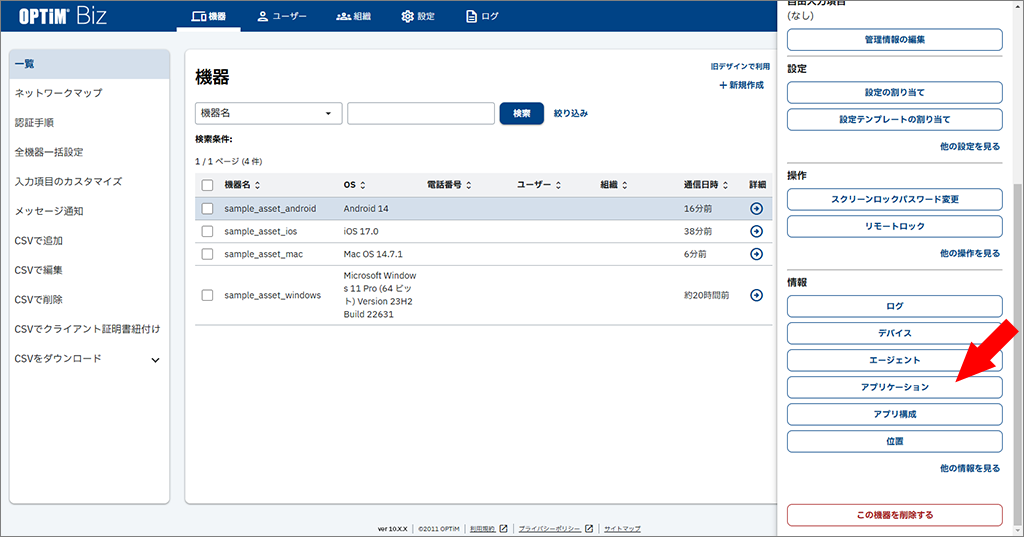Screen dimensions: 1024x537
Task: Open the 機器 tab in top navigation
Action: 209,16
